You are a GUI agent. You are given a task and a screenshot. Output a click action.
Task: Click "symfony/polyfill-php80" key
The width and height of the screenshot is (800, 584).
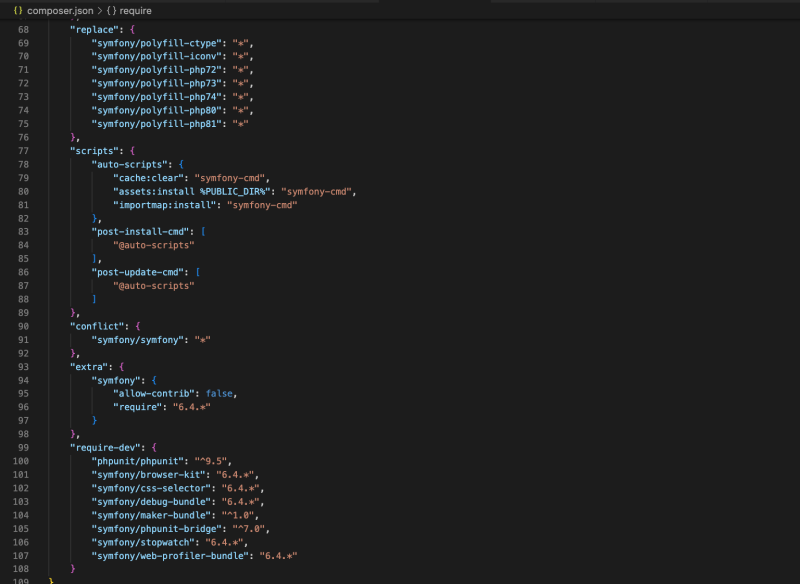coord(157,111)
